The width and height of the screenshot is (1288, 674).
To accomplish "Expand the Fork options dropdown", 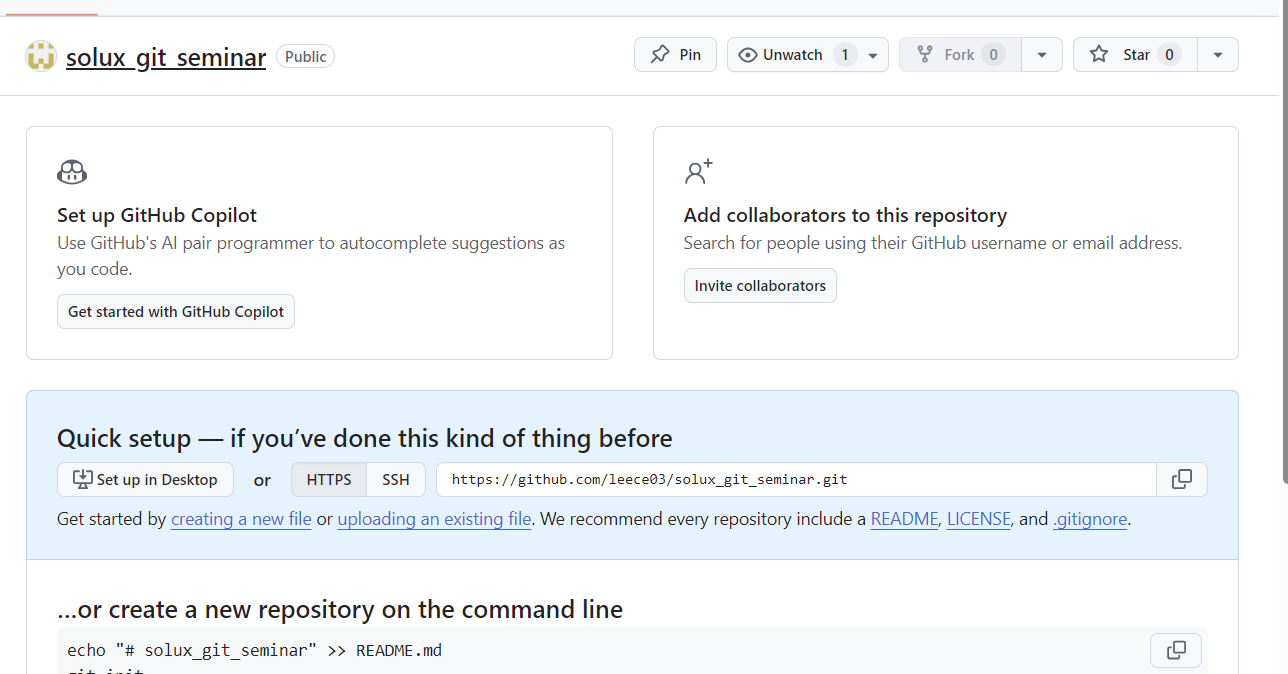I will [x=1042, y=55].
